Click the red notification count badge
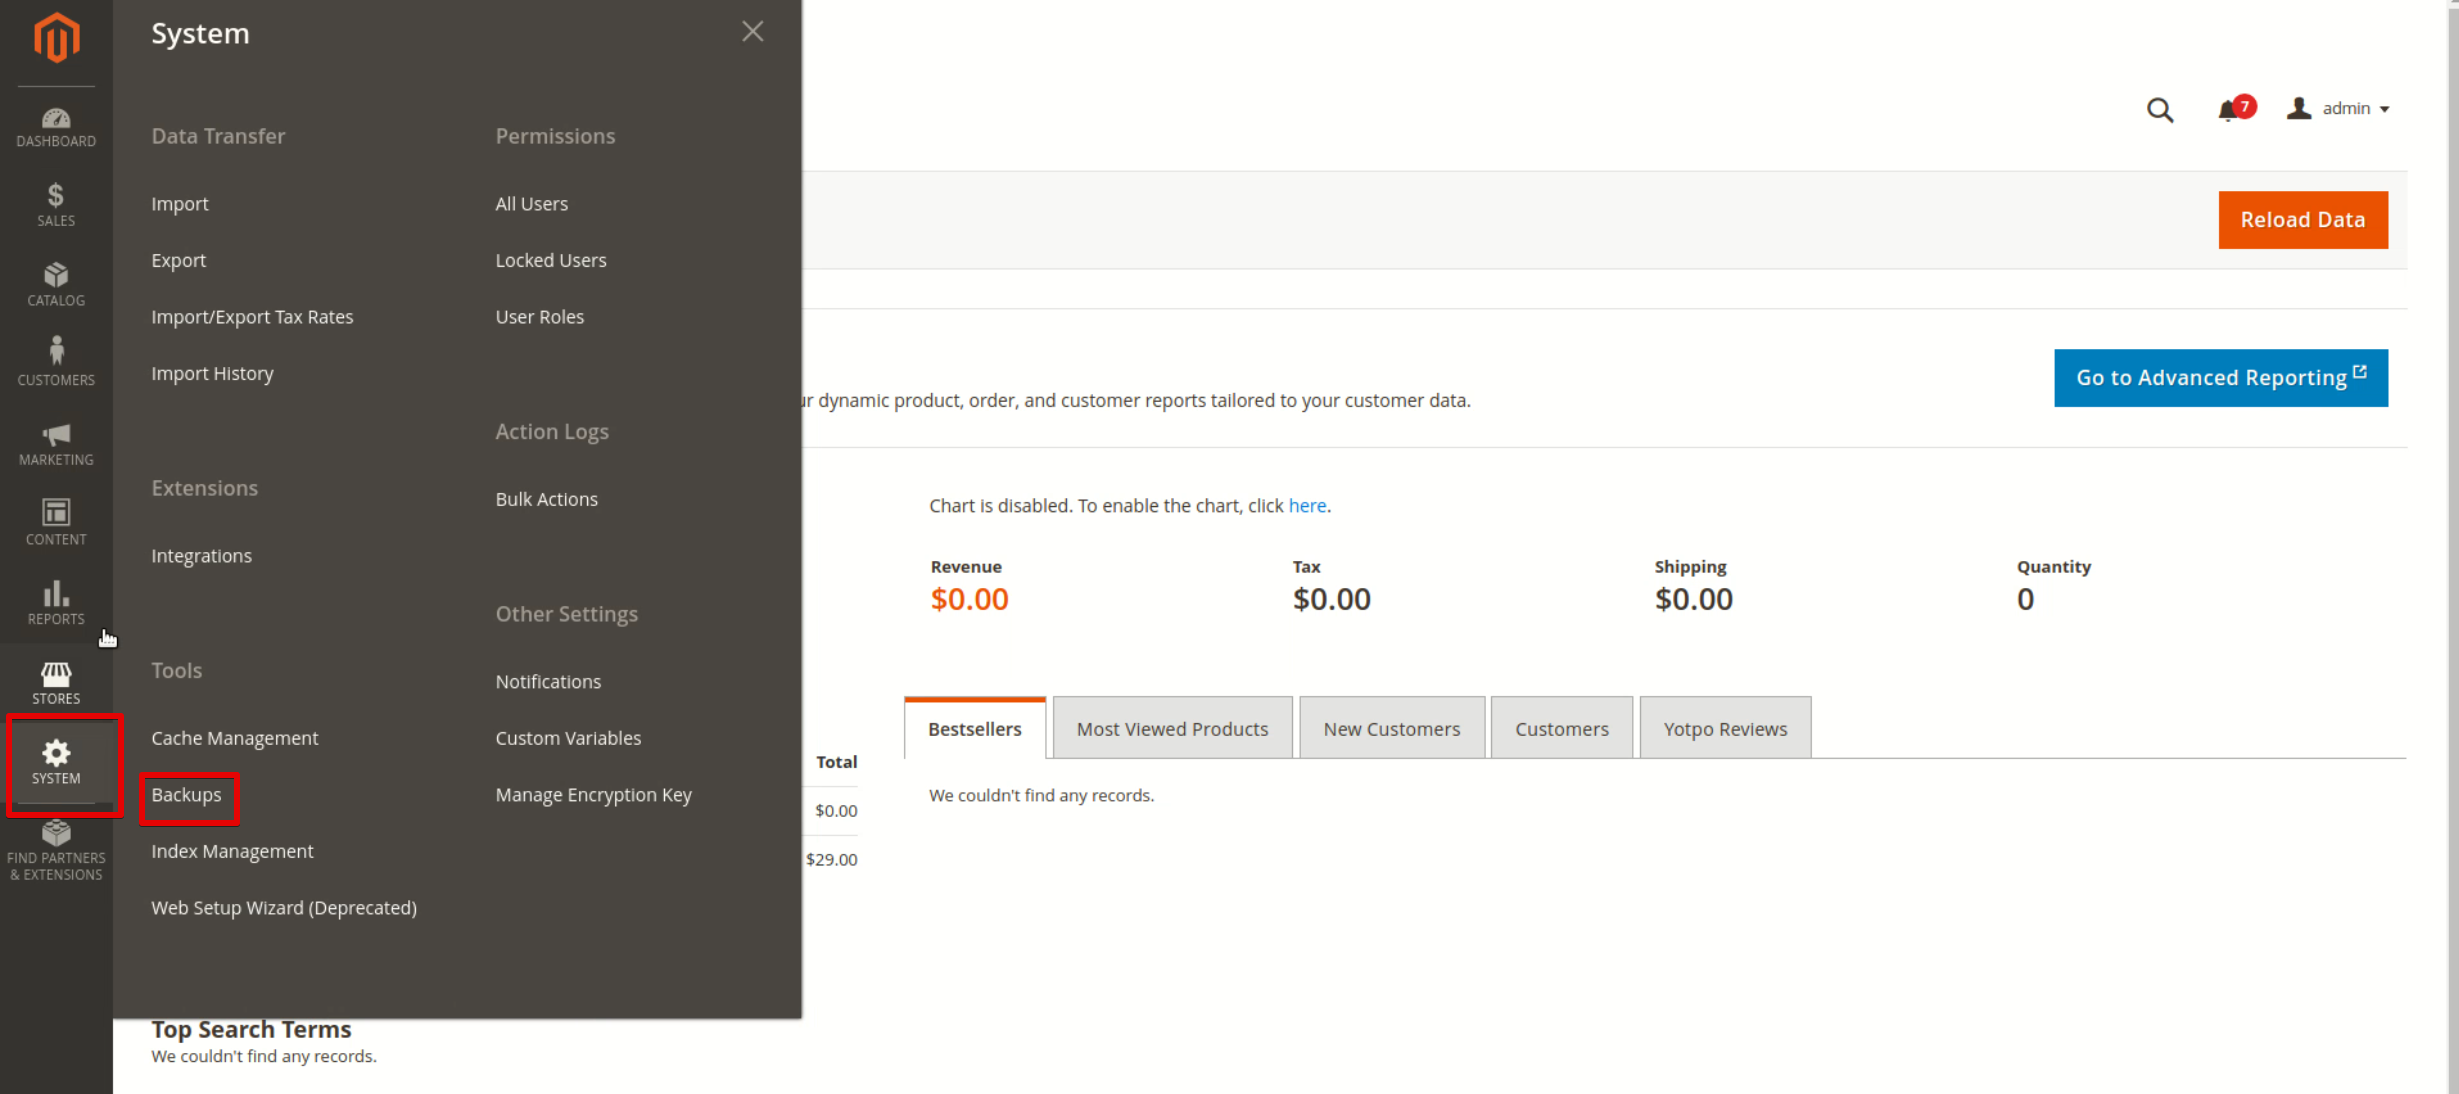Image resolution: width=2459 pixels, height=1094 pixels. point(2244,105)
